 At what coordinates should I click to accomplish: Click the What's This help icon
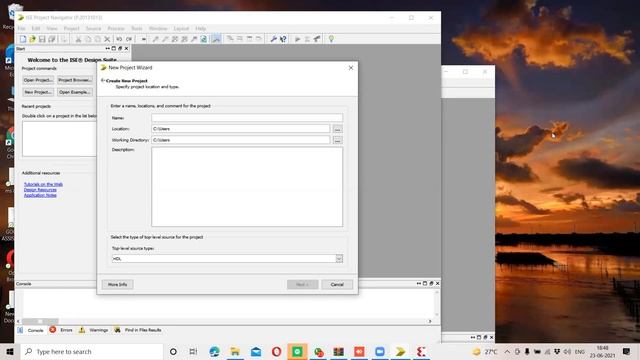coord(283,39)
